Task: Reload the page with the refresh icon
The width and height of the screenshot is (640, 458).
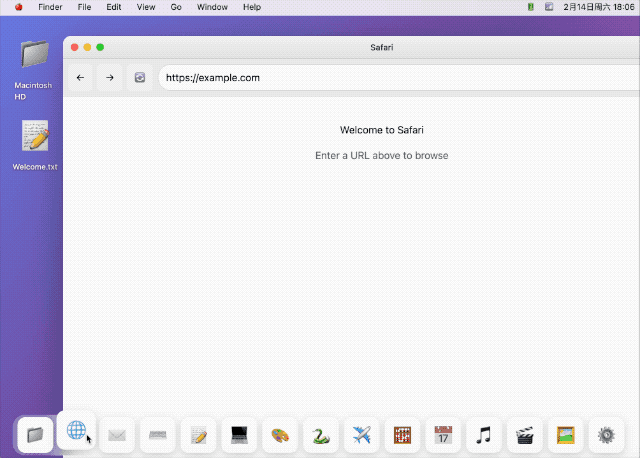Action: (140, 78)
